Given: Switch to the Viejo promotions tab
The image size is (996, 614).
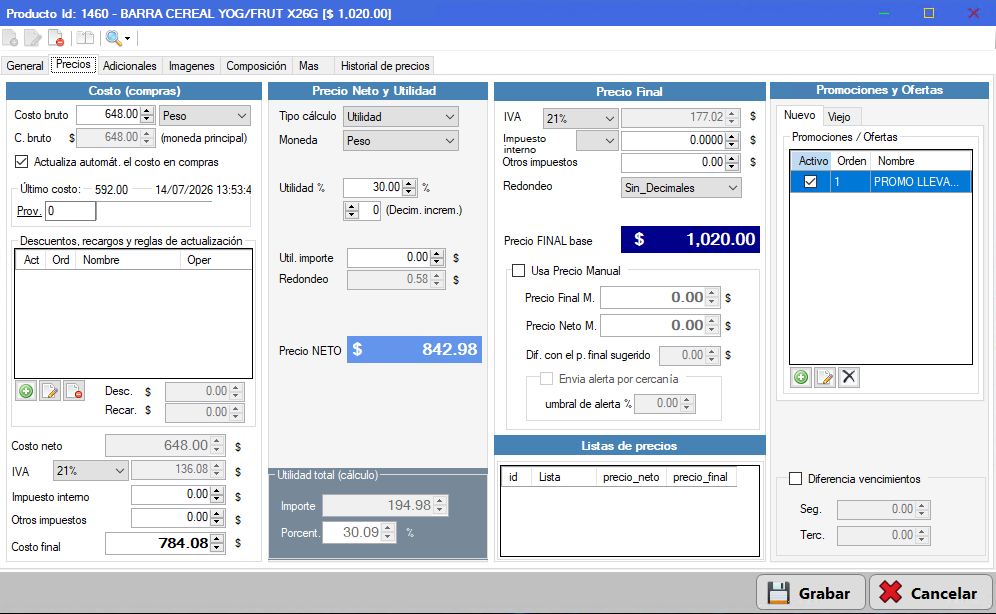Looking at the screenshot, I should click(x=839, y=117).
